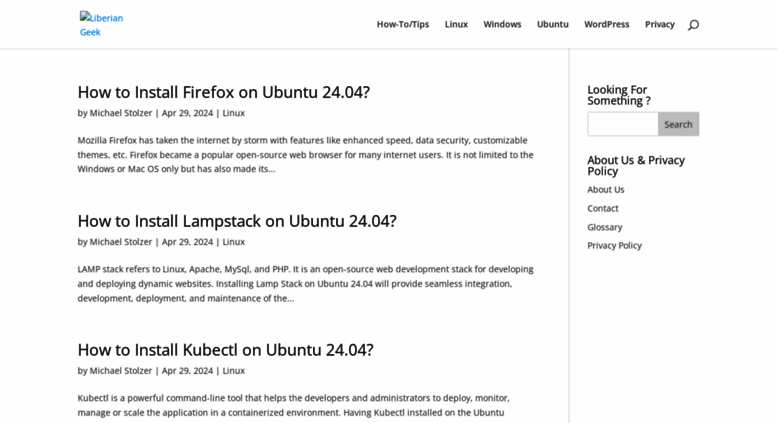Open the Contact sidebar link
This screenshot has height=423, width=777.
tap(603, 209)
